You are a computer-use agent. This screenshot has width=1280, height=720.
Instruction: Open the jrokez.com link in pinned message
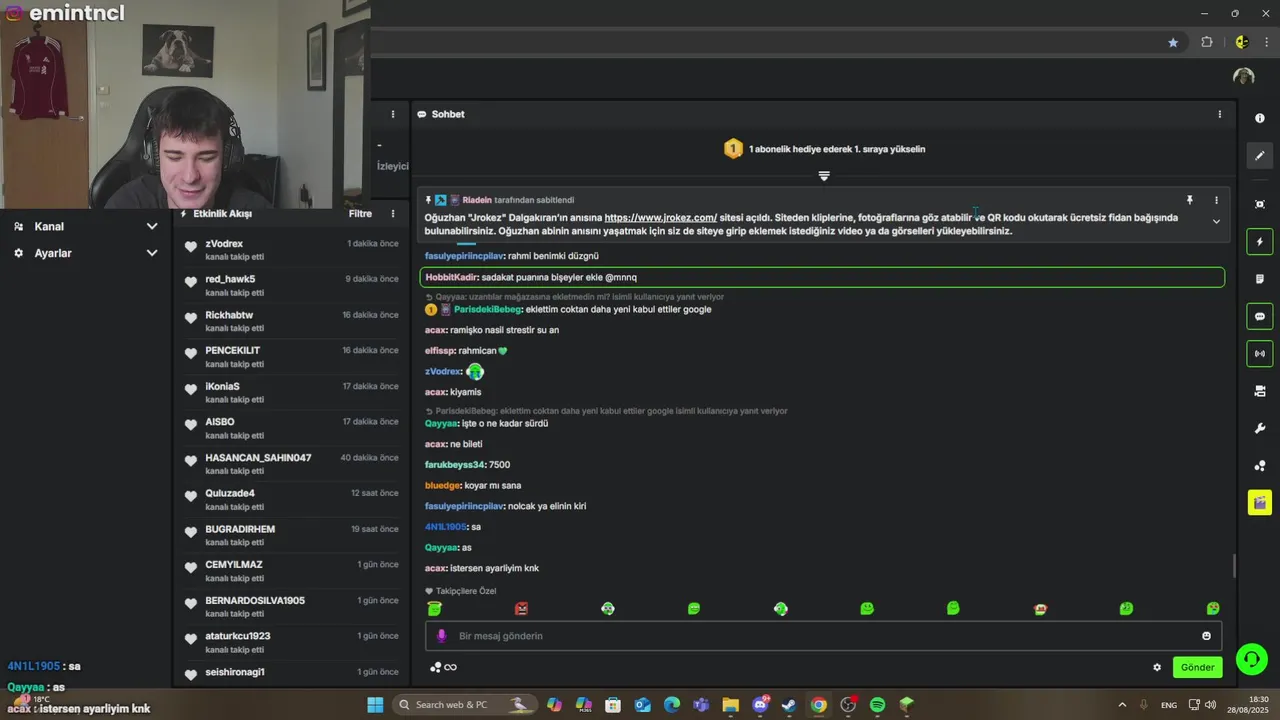[660, 217]
